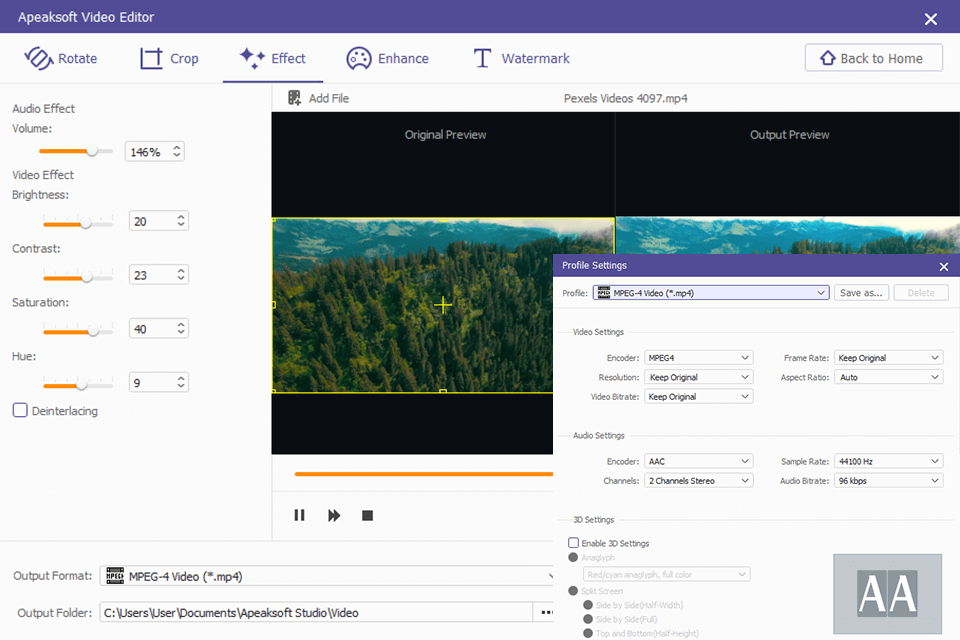
Task: Click the Pexels Videos 4097.mp4 filename
Action: [625, 98]
